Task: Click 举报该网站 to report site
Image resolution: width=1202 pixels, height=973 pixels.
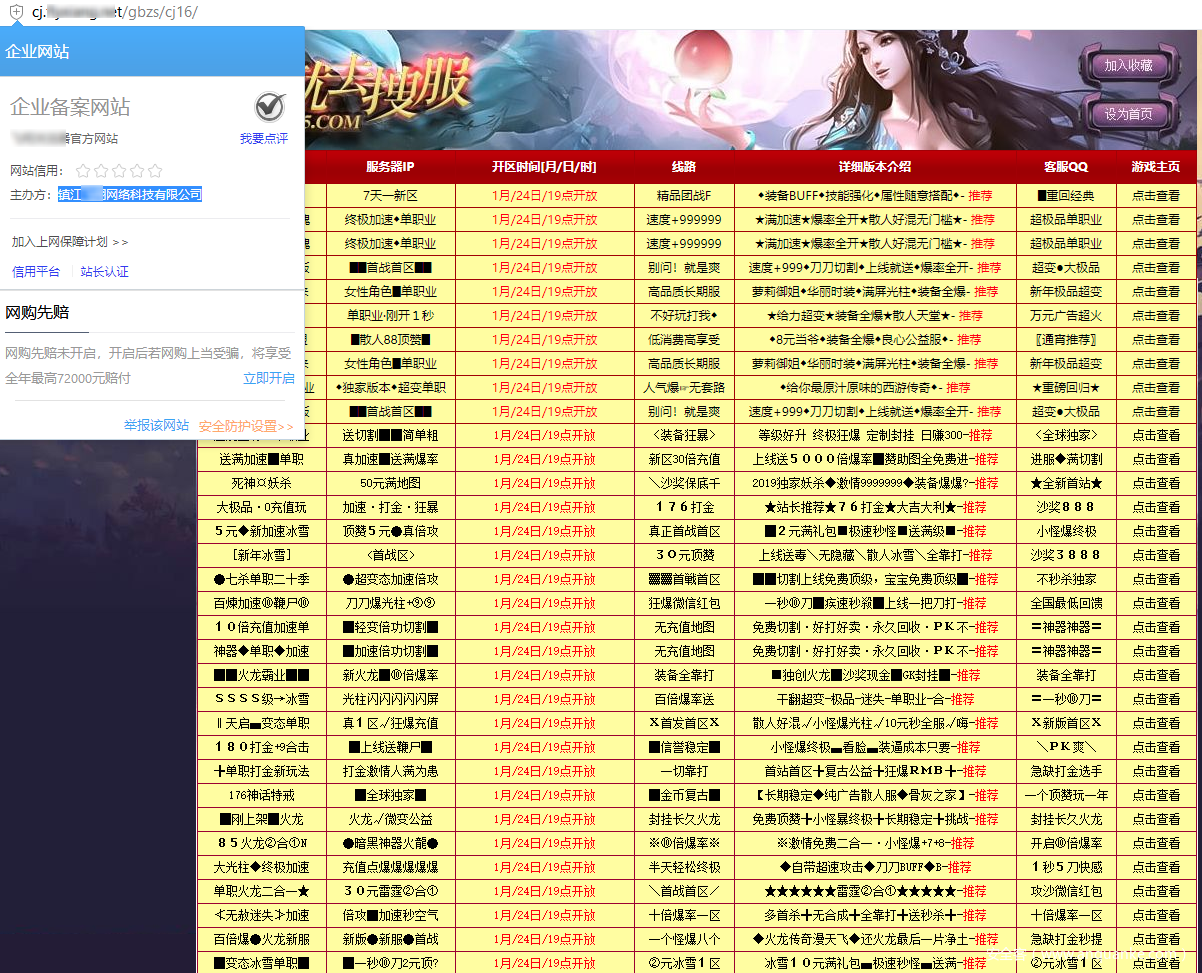Action: pyautogui.click(x=156, y=425)
